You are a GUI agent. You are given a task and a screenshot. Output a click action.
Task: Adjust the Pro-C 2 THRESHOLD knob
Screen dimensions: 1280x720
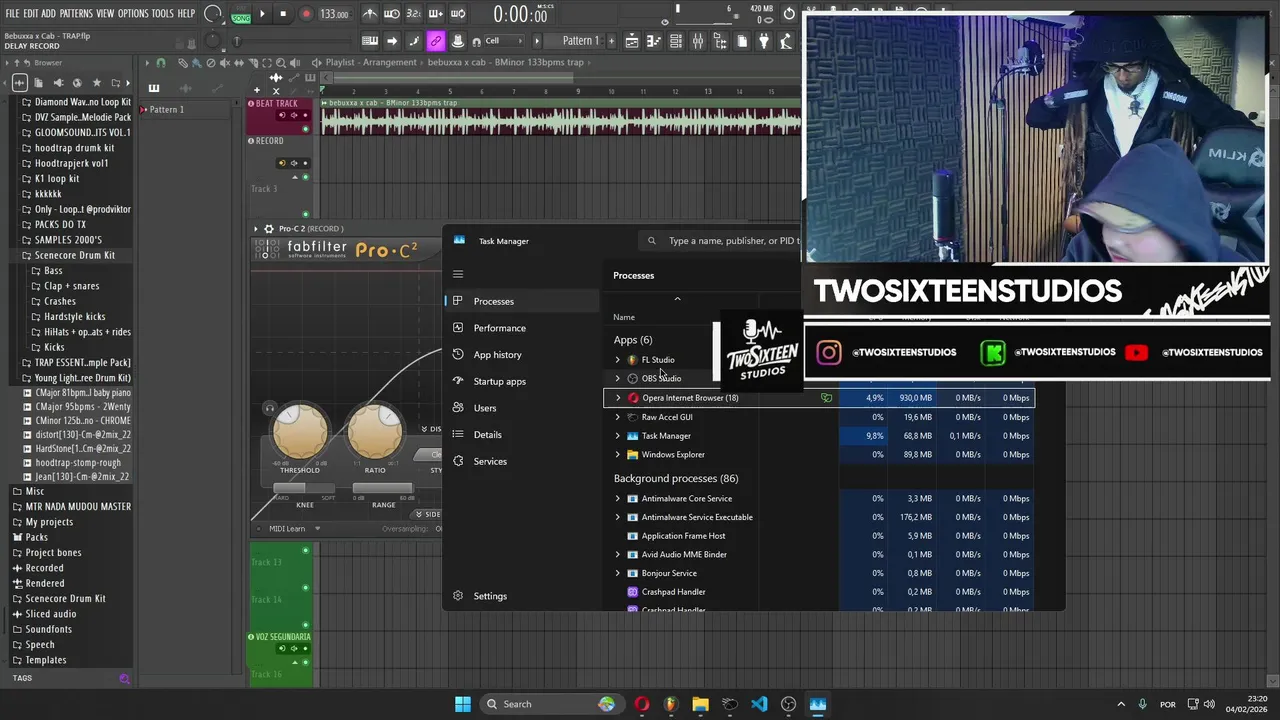click(x=299, y=432)
